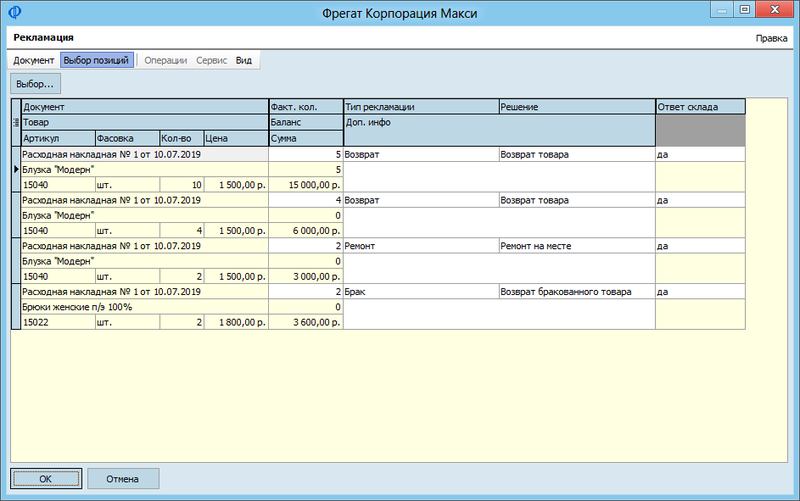Open the Операции menu

click(165, 60)
